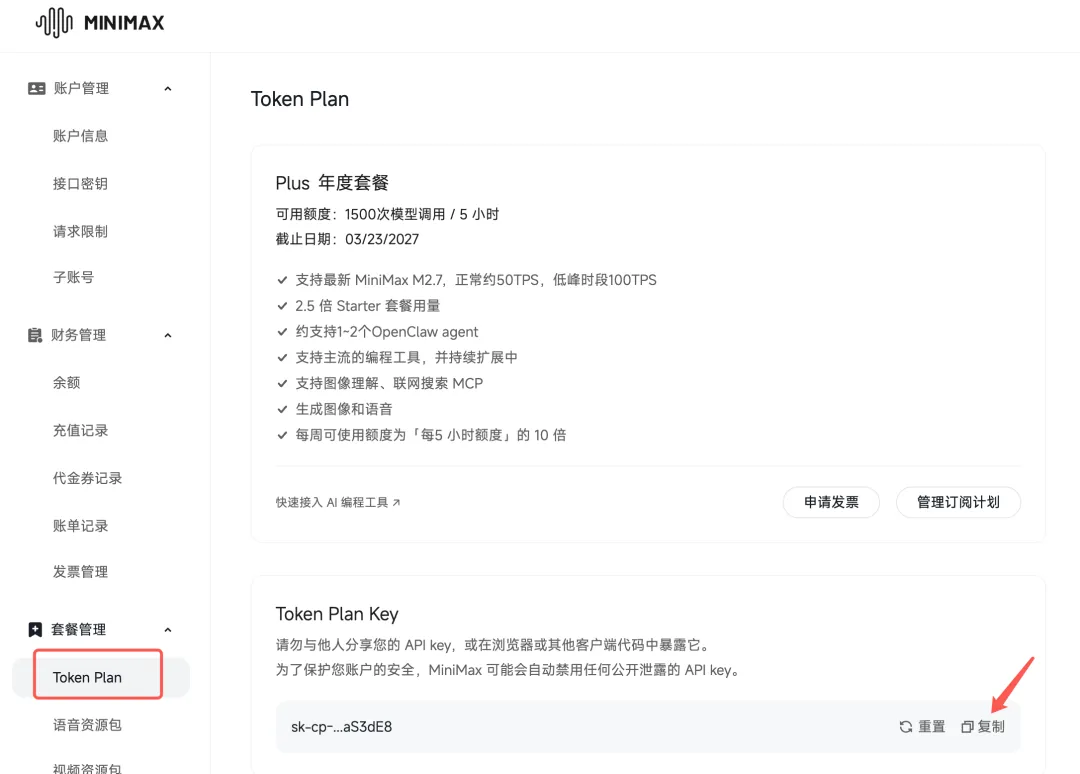
Task: Click the 申请发票 button
Action: [x=831, y=502]
